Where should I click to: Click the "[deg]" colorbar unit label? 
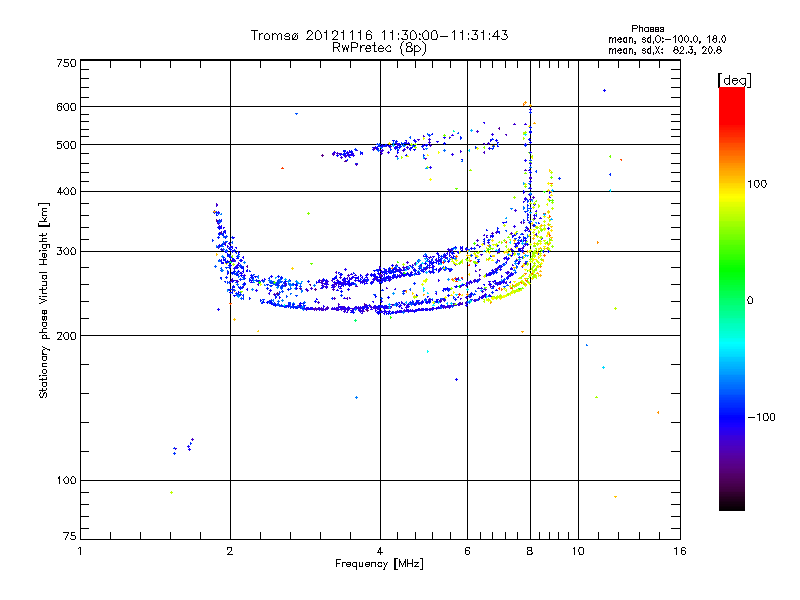click(x=734, y=80)
